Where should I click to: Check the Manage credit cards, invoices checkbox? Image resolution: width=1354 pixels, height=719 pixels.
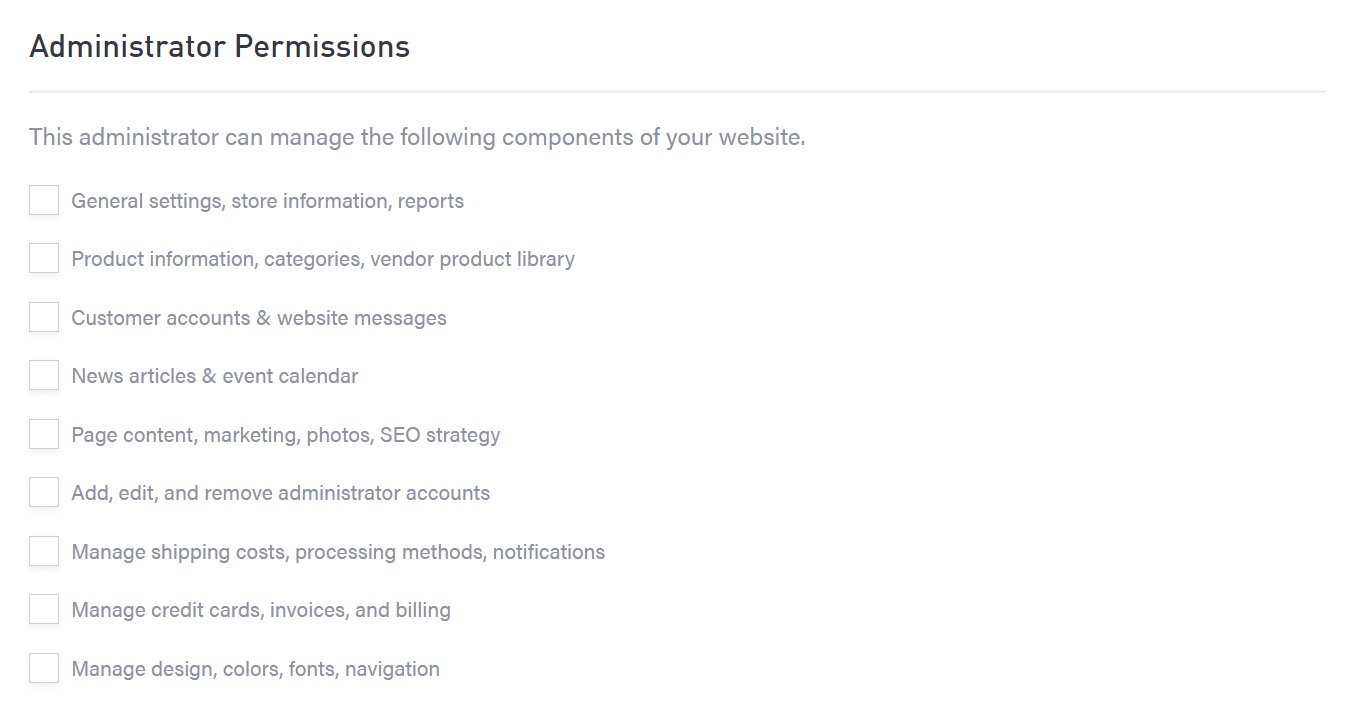tap(44, 610)
